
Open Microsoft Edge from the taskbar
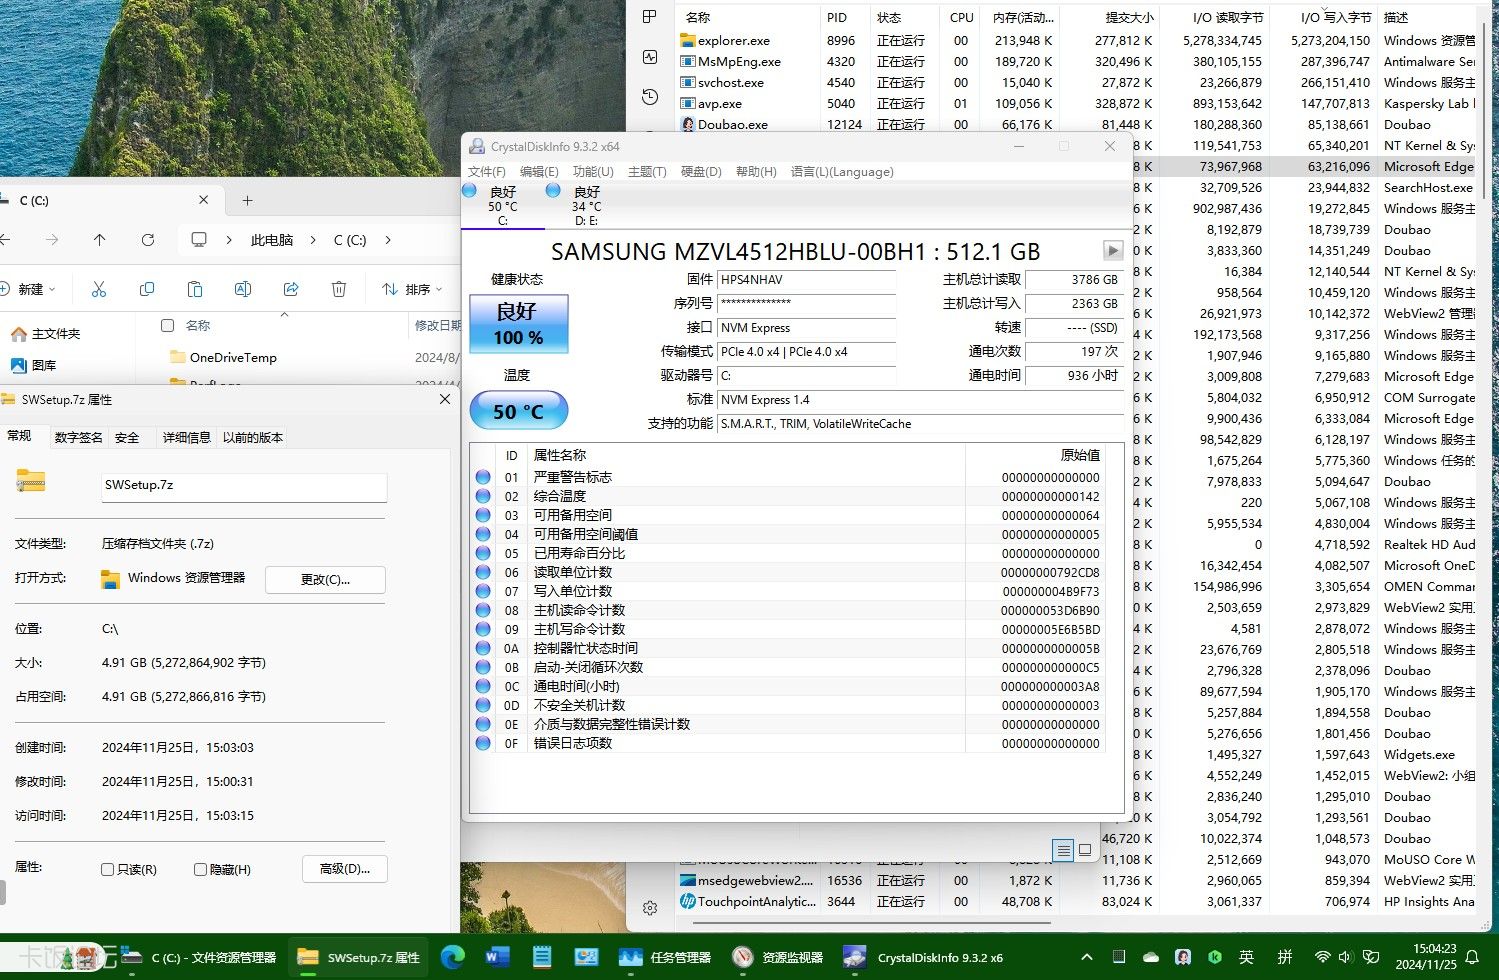(453, 957)
